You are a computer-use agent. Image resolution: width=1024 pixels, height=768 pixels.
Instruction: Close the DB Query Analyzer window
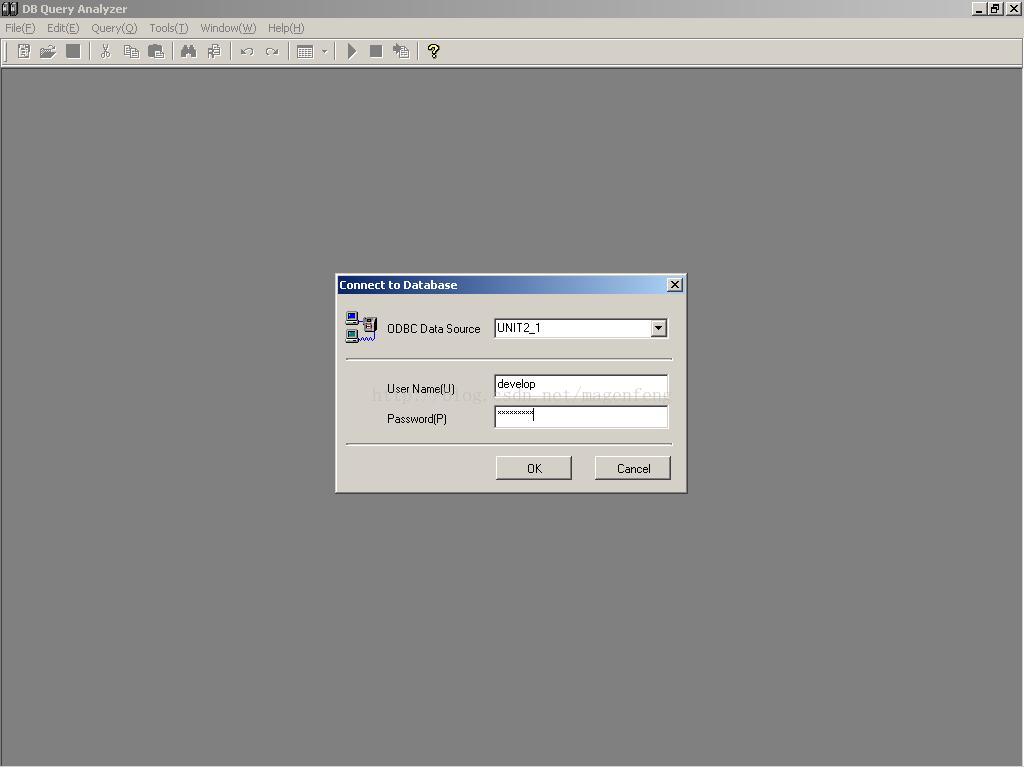1014,8
